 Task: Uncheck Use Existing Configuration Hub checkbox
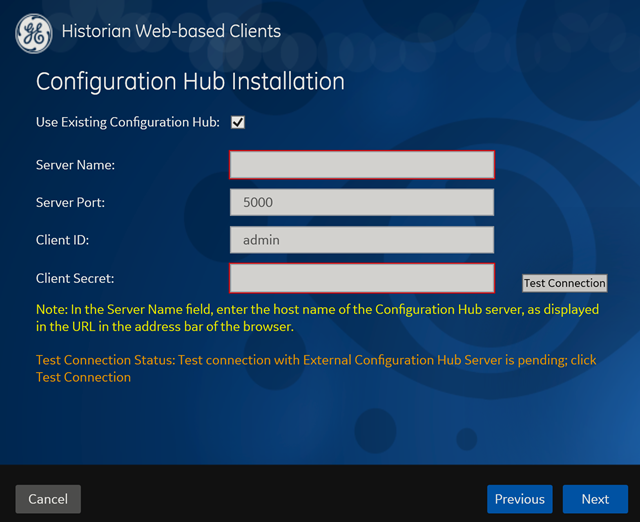238,122
